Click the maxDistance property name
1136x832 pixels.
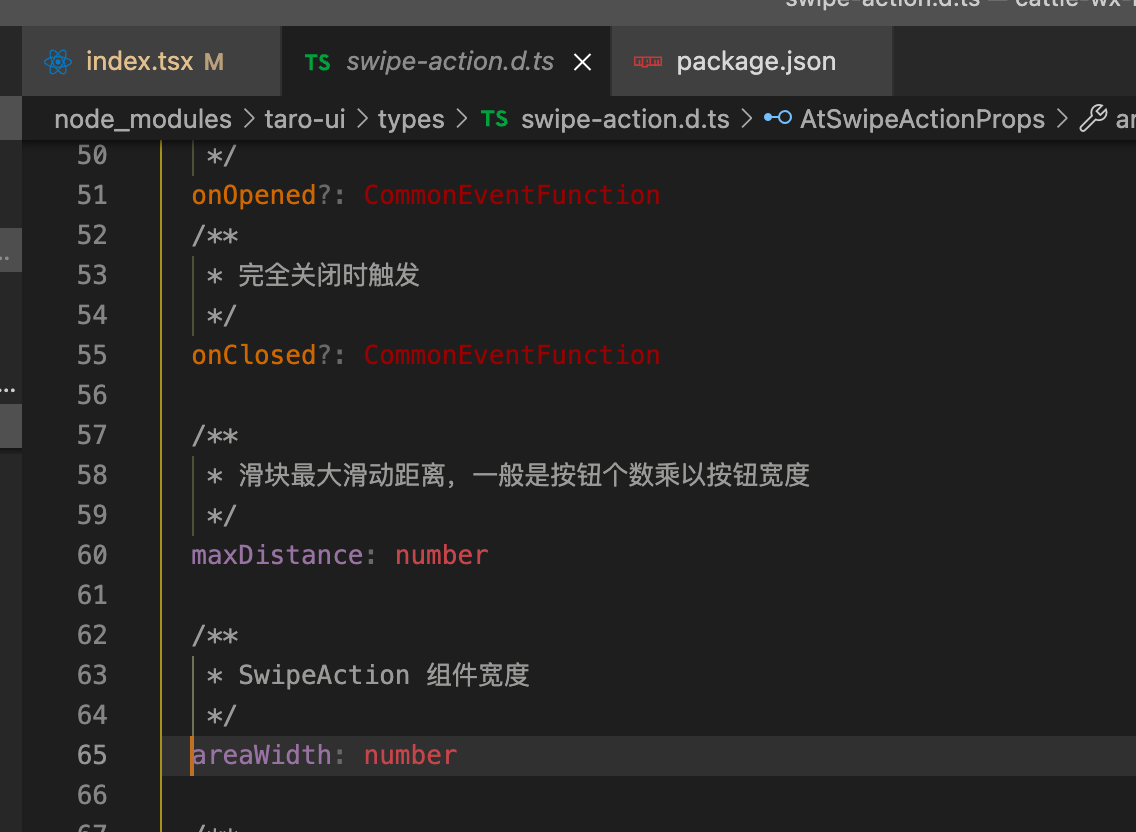click(x=277, y=555)
